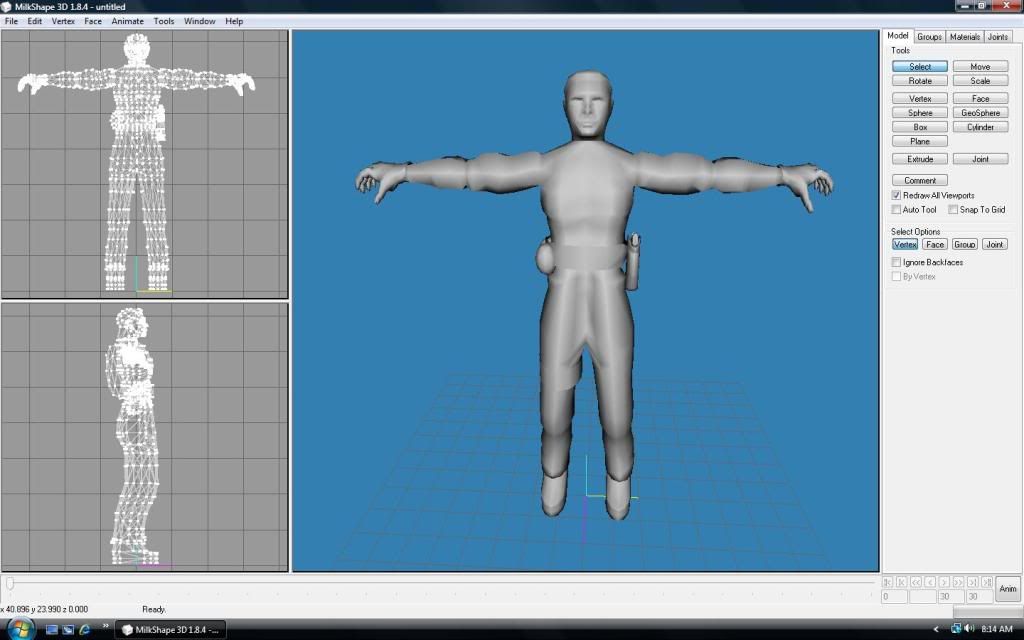Screen dimensions: 1024x640
Task: Enable the Auto Tool checkbox
Action: (896, 210)
